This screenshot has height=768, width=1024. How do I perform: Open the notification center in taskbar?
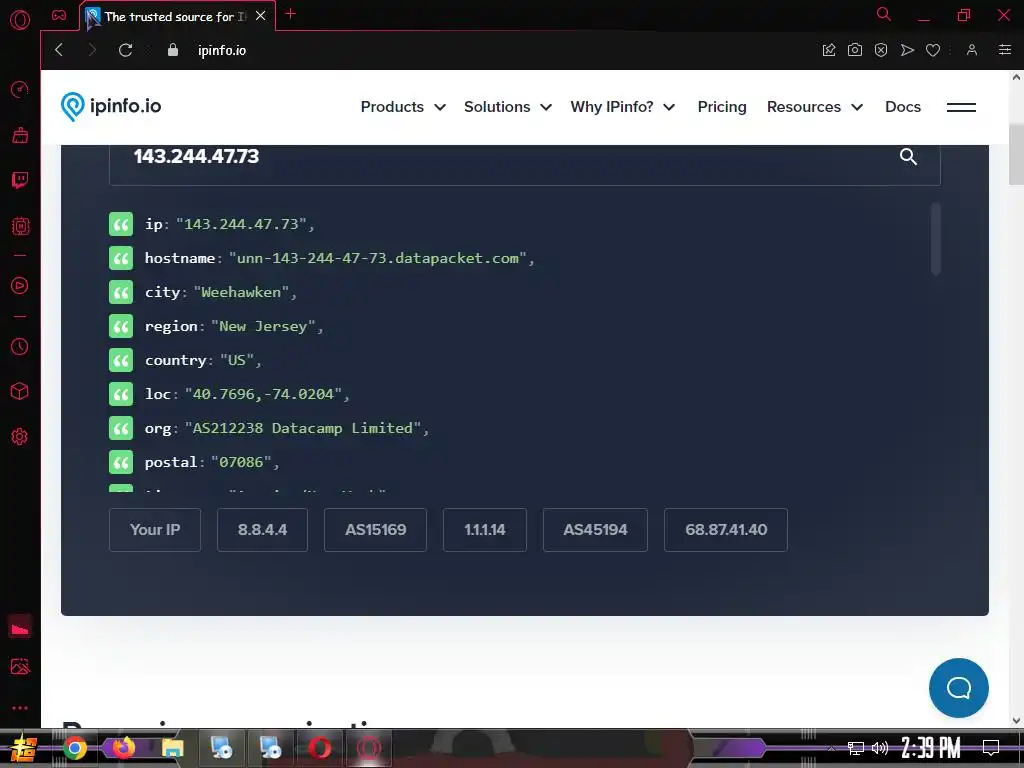[x=991, y=748]
